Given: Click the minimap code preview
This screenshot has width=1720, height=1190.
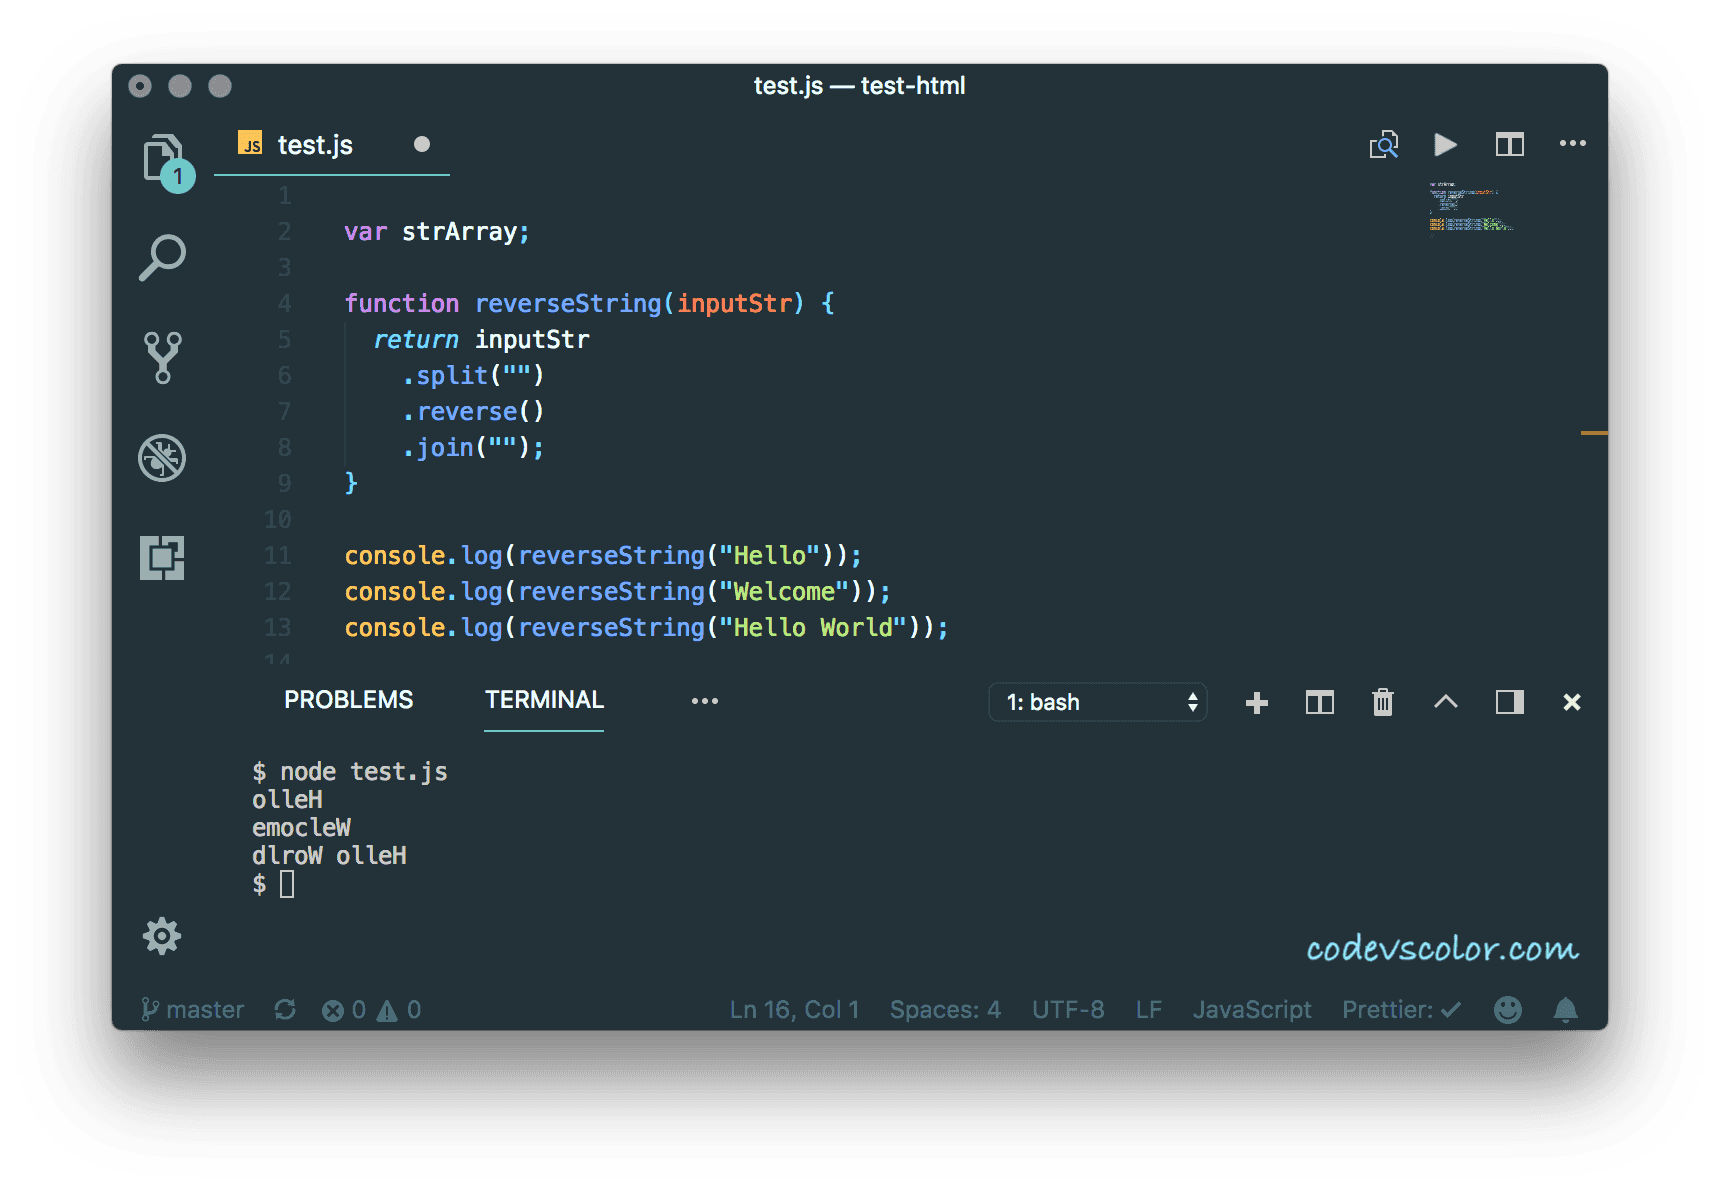Looking at the screenshot, I should 1470,205.
